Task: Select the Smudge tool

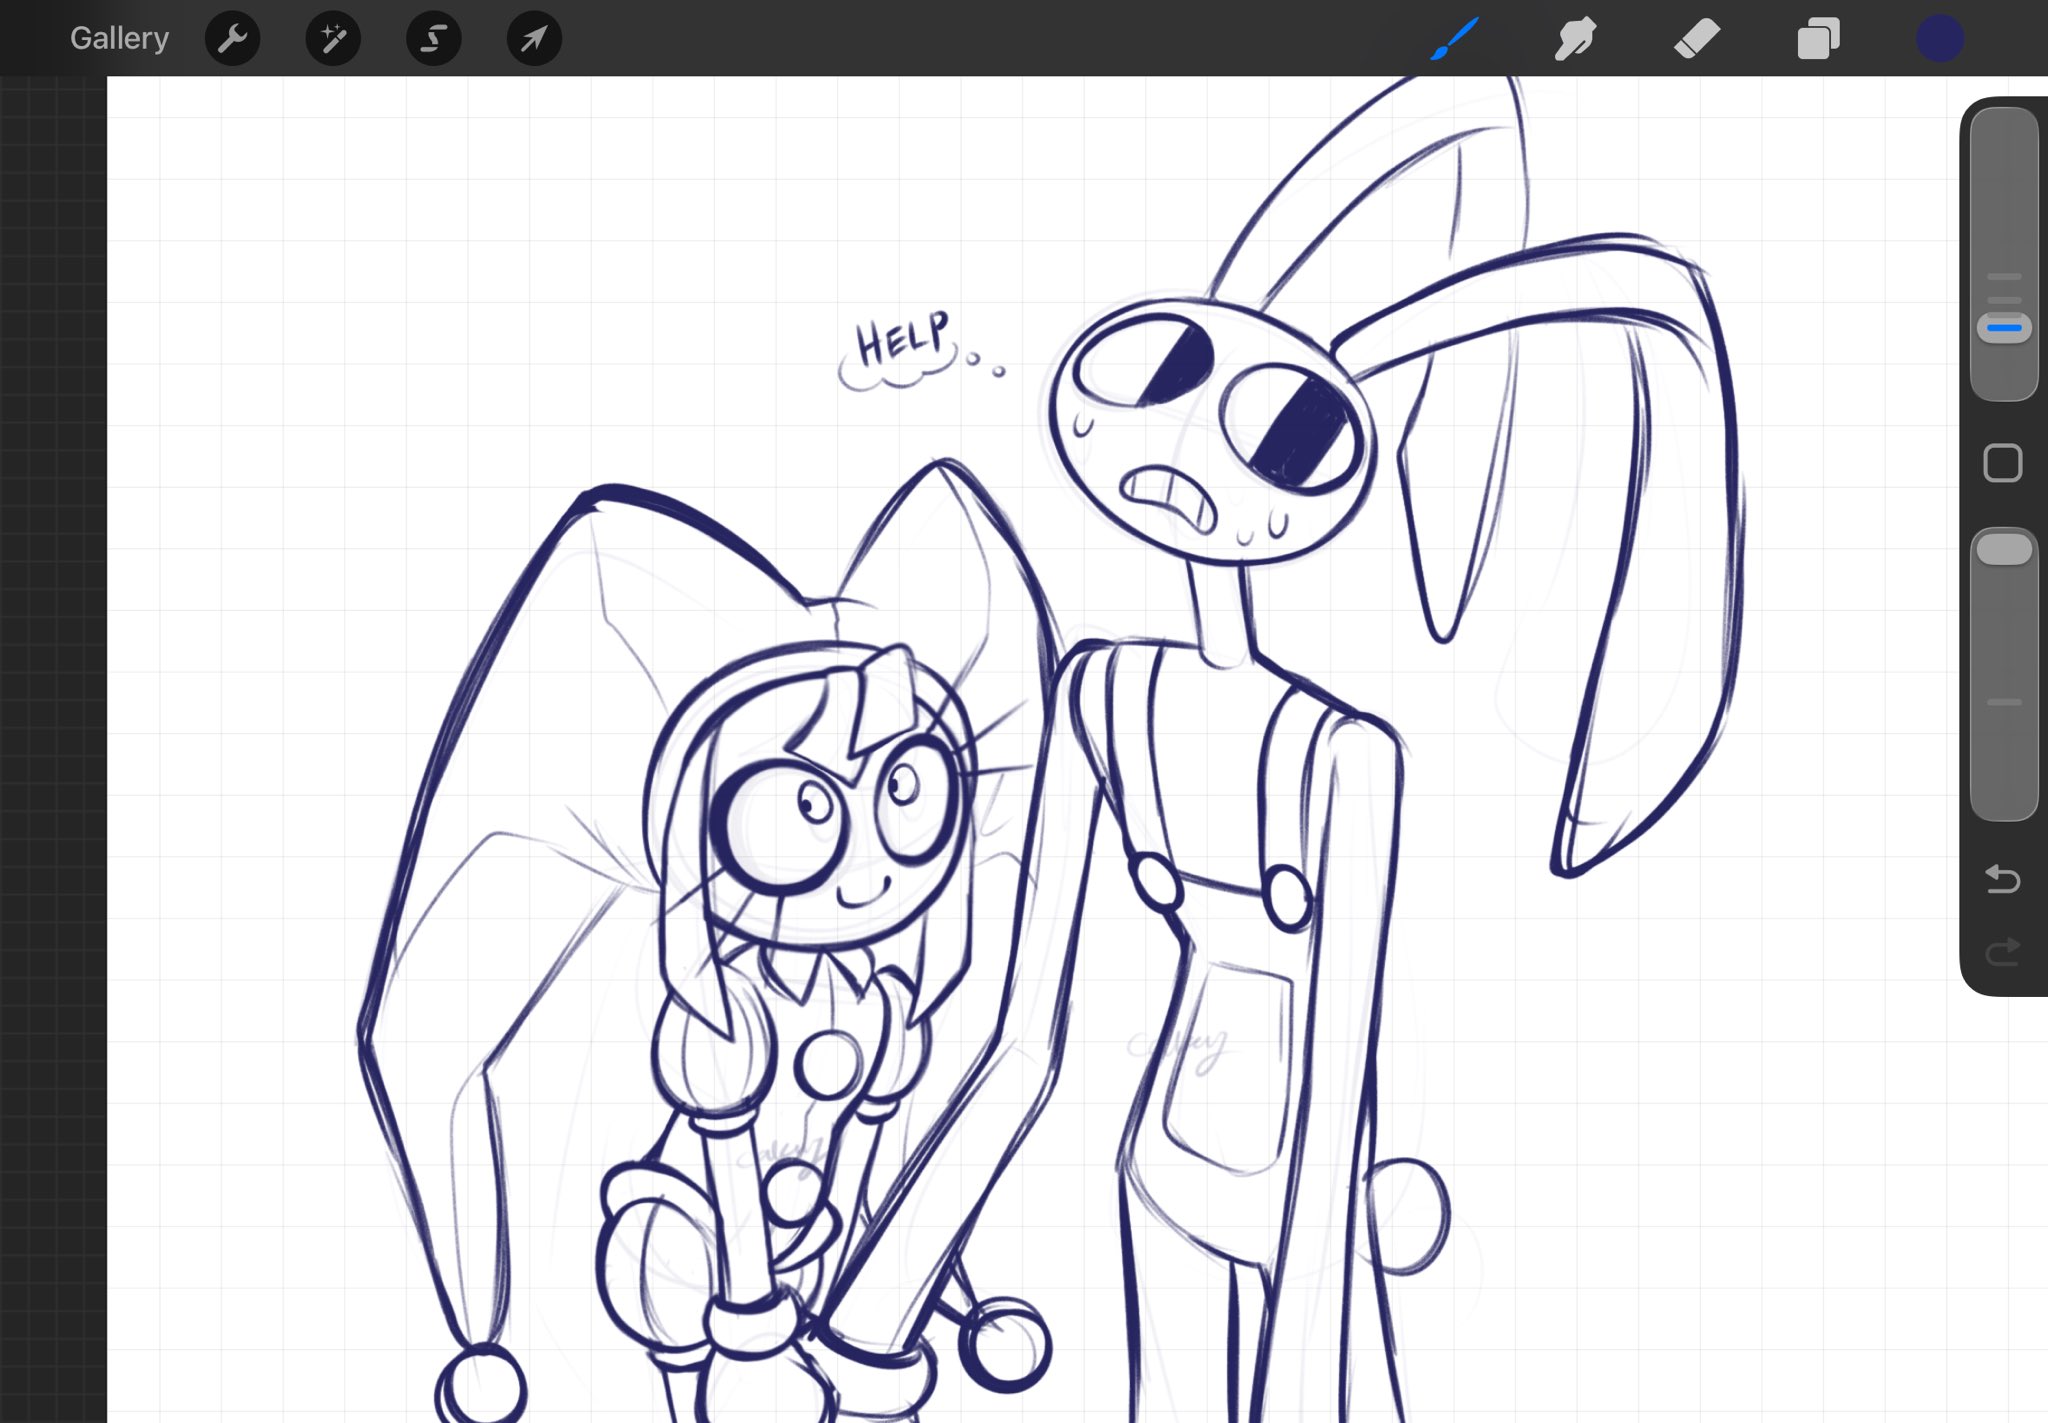Action: [x=1575, y=38]
